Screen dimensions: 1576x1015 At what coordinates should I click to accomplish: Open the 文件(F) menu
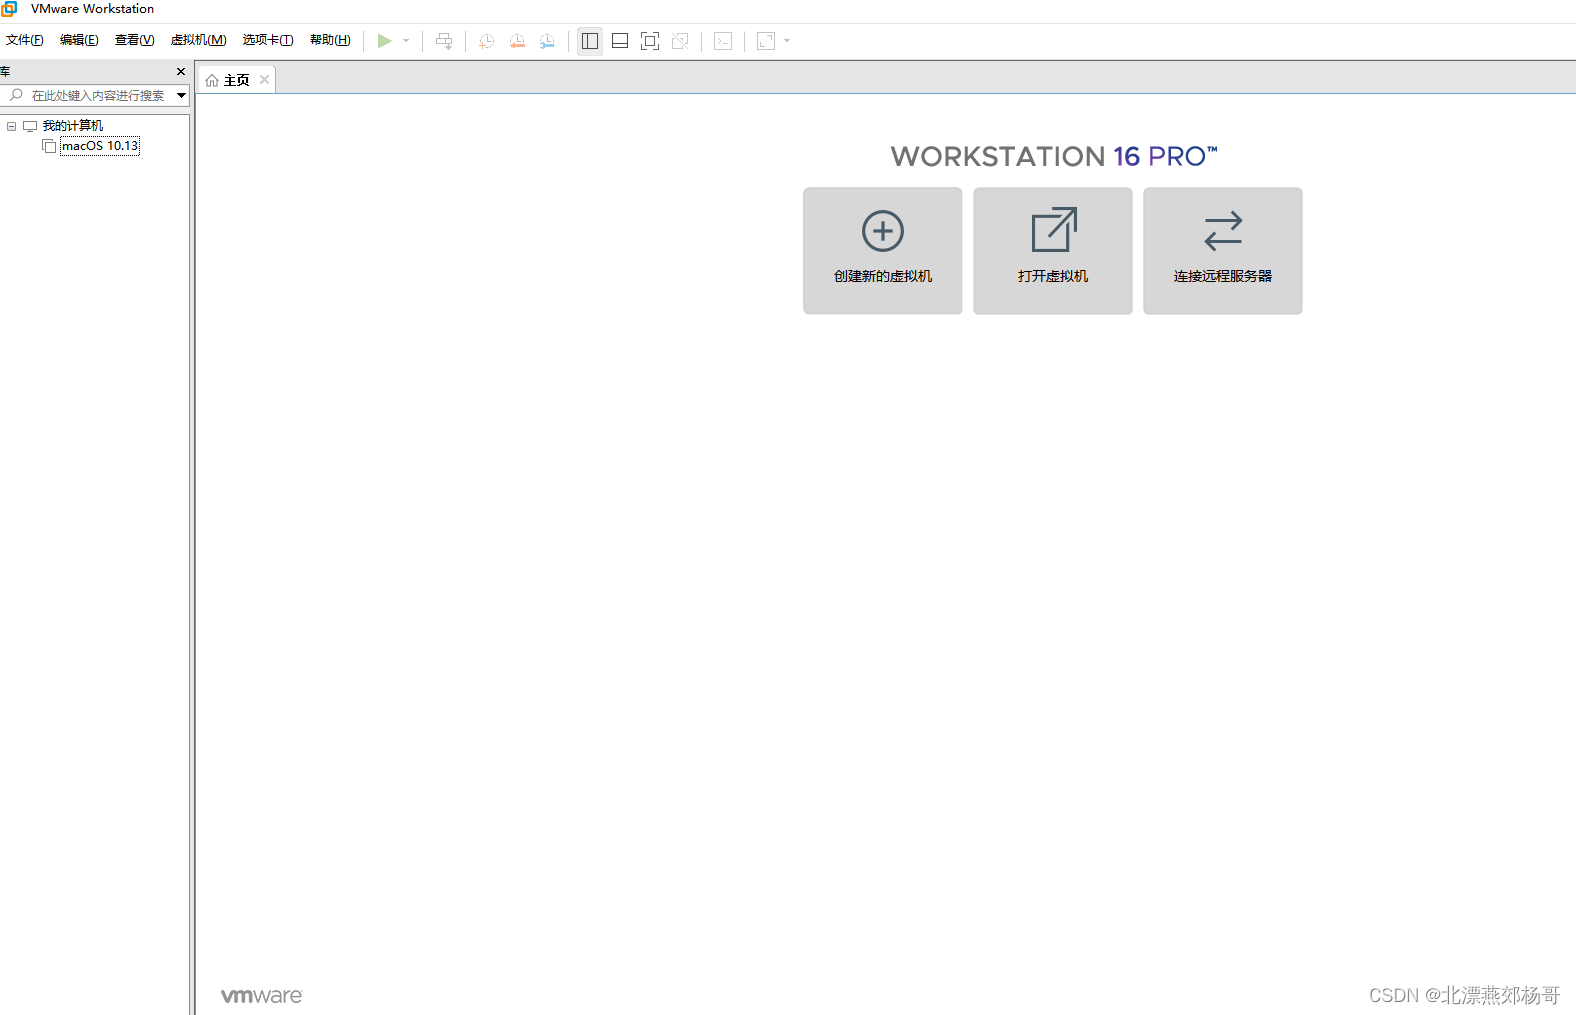pos(25,40)
